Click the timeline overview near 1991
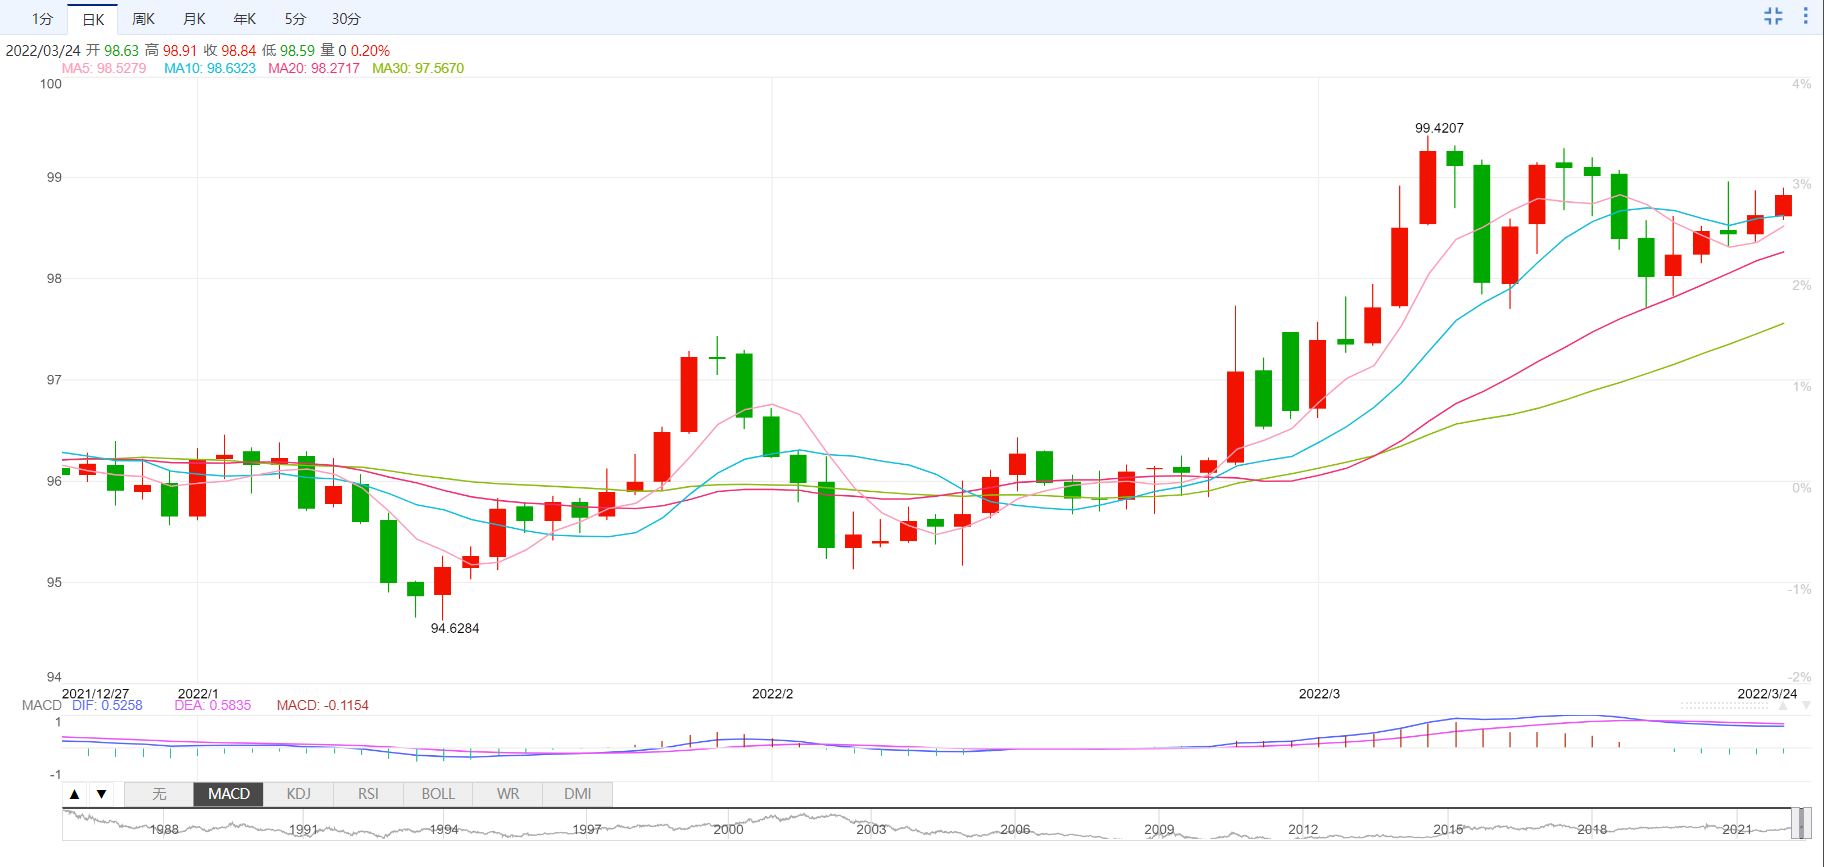 [x=303, y=829]
